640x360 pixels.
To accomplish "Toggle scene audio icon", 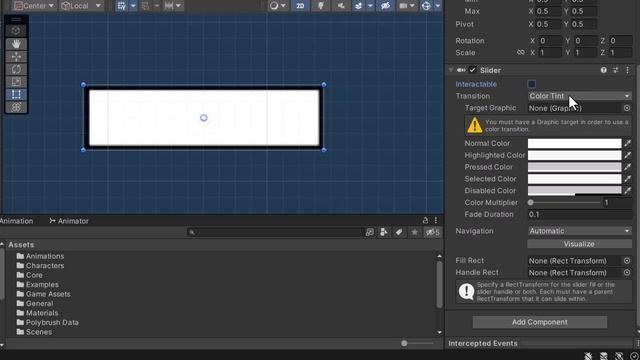I will click(341, 6).
